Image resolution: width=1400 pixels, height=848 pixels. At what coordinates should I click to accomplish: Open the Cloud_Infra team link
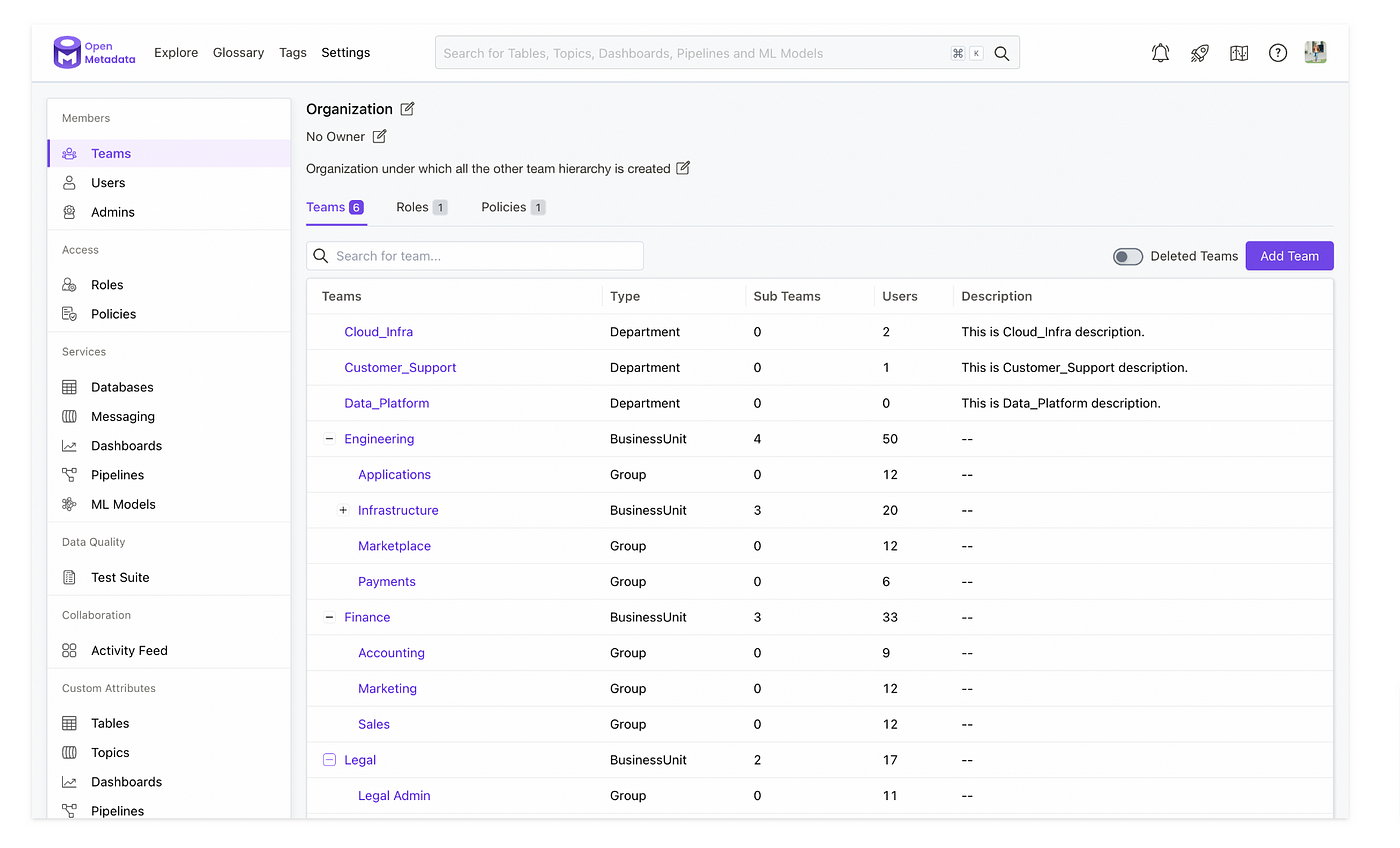click(x=379, y=332)
